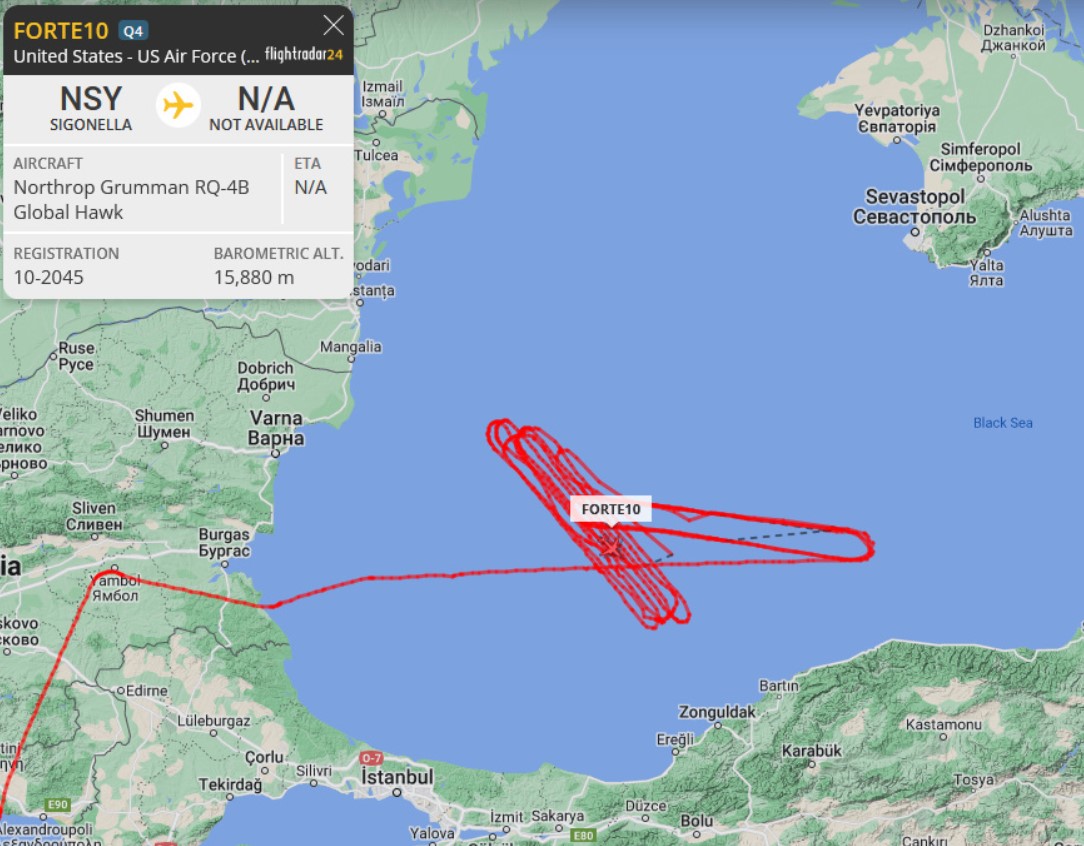
Task: Click the O-7 highway badge near Istanbul
Action: click(371, 758)
